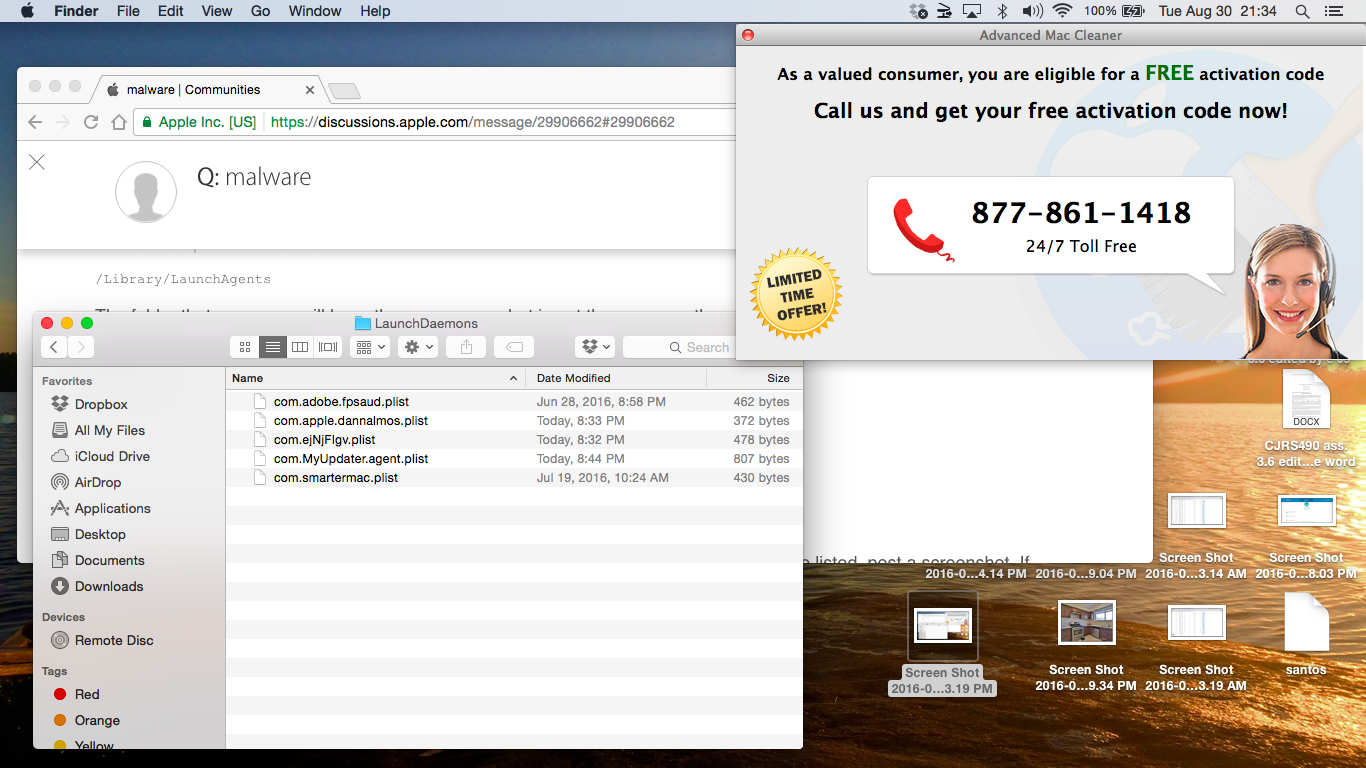Close the malware | Communities tab
The width and height of the screenshot is (1366, 768).
click(x=310, y=90)
